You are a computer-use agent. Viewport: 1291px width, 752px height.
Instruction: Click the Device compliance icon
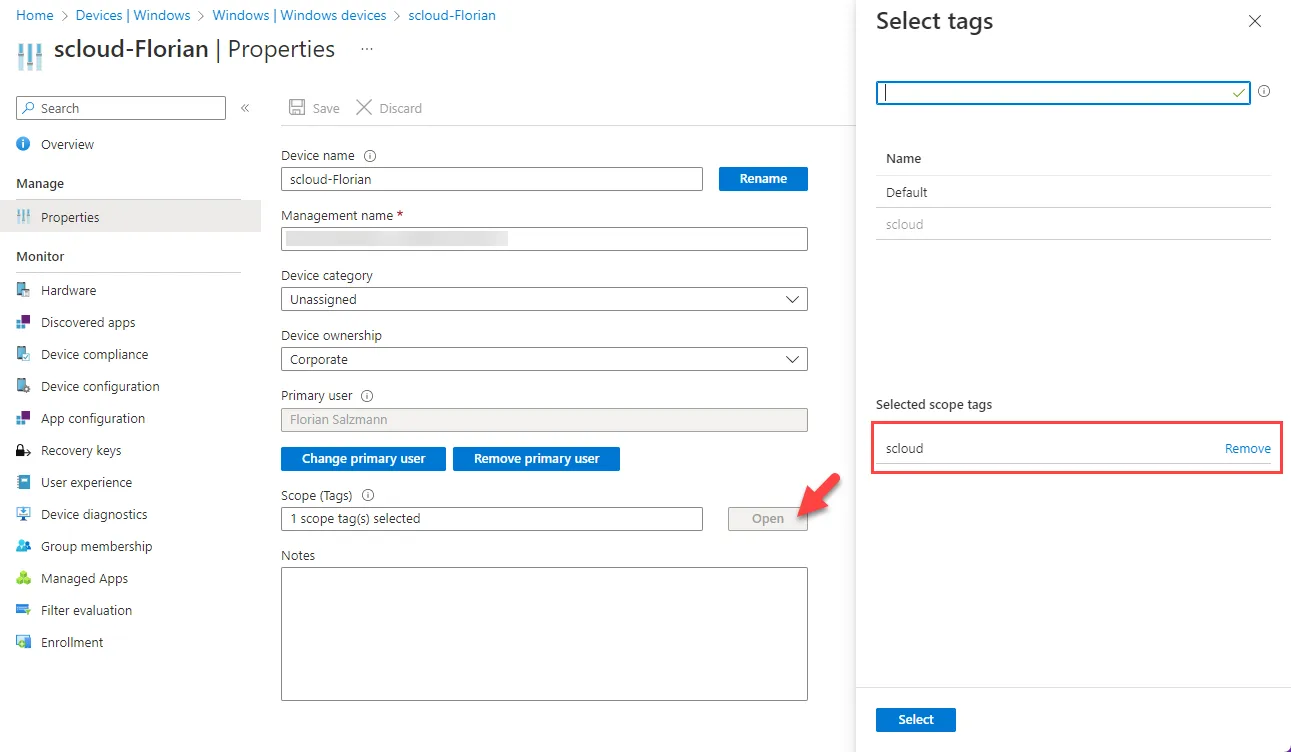[x=24, y=354]
